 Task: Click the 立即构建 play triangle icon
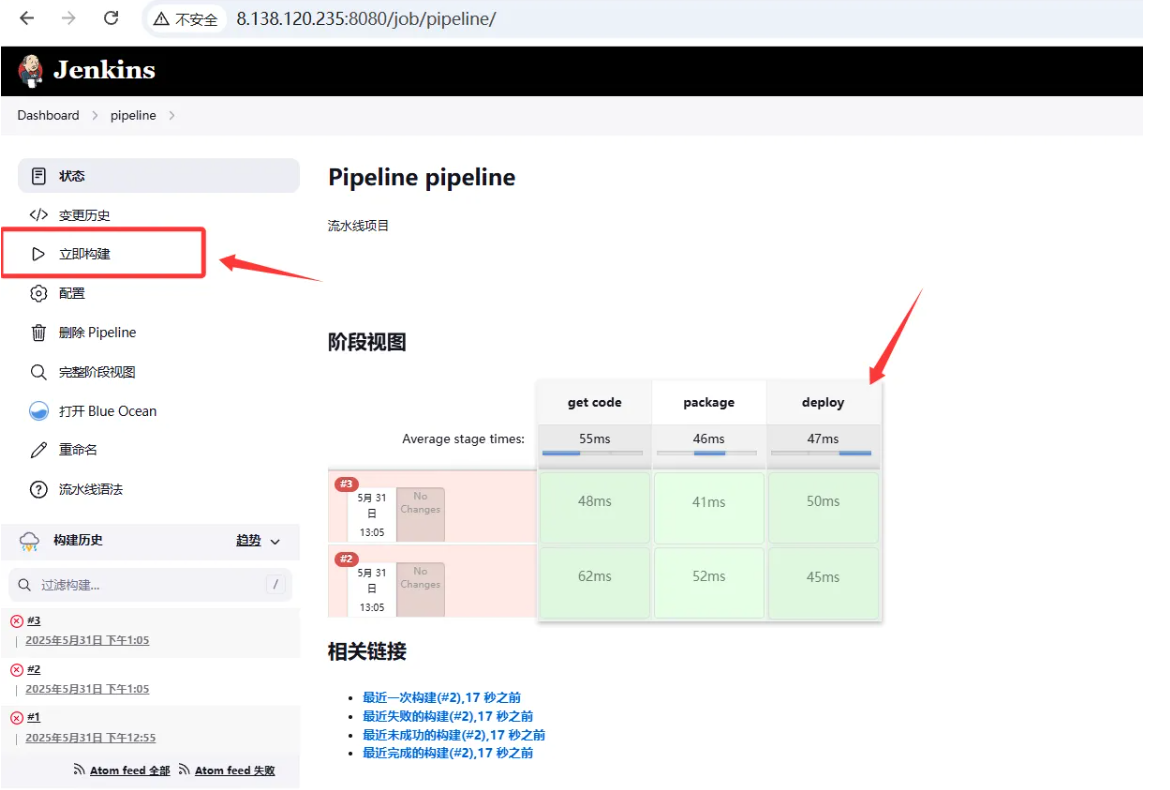[x=39, y=254]
